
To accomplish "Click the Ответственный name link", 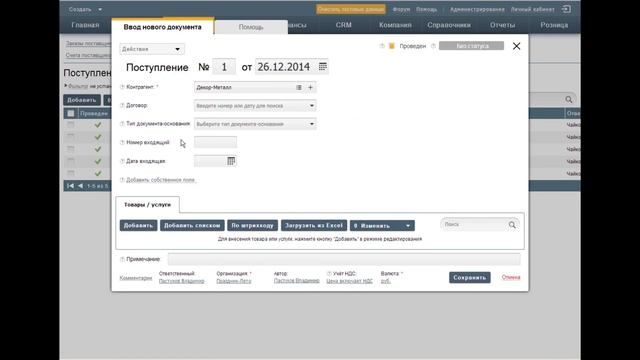I will tap(182, 281).
